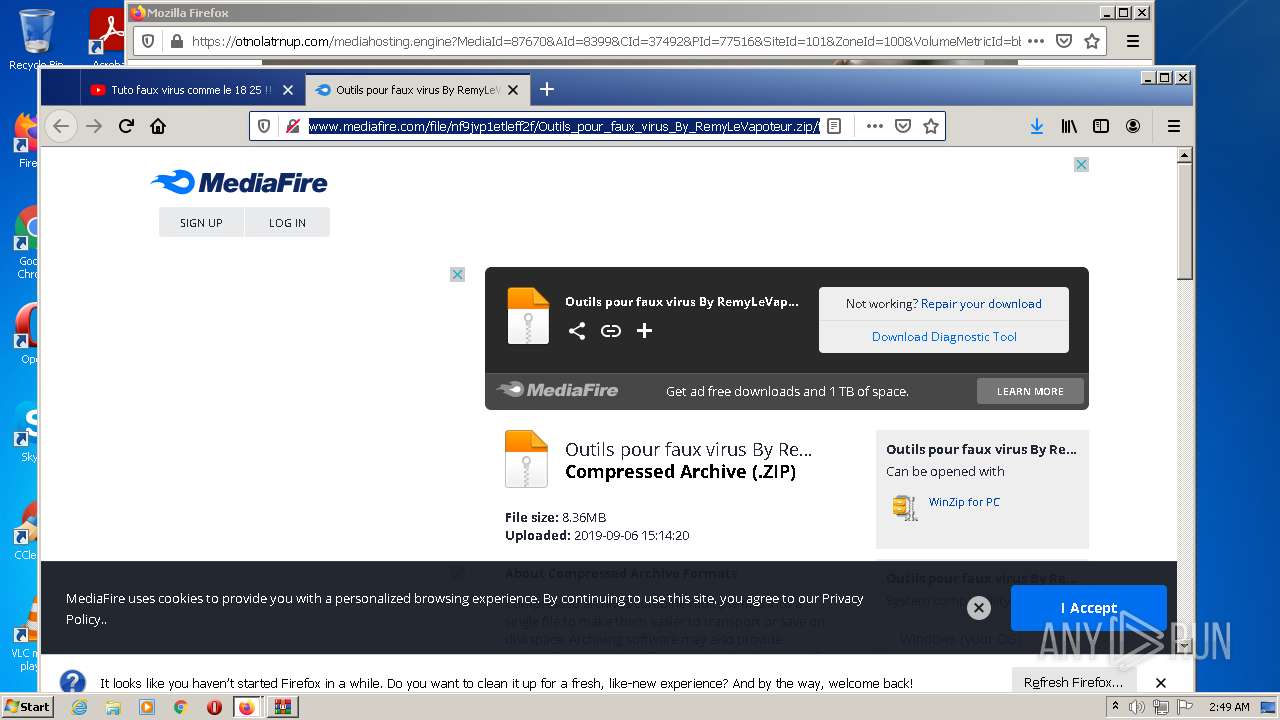This screenshot has width=1280, height=720.
Task: Click scrollbar up arrow on page
Action: click(x=1185, y=155)
